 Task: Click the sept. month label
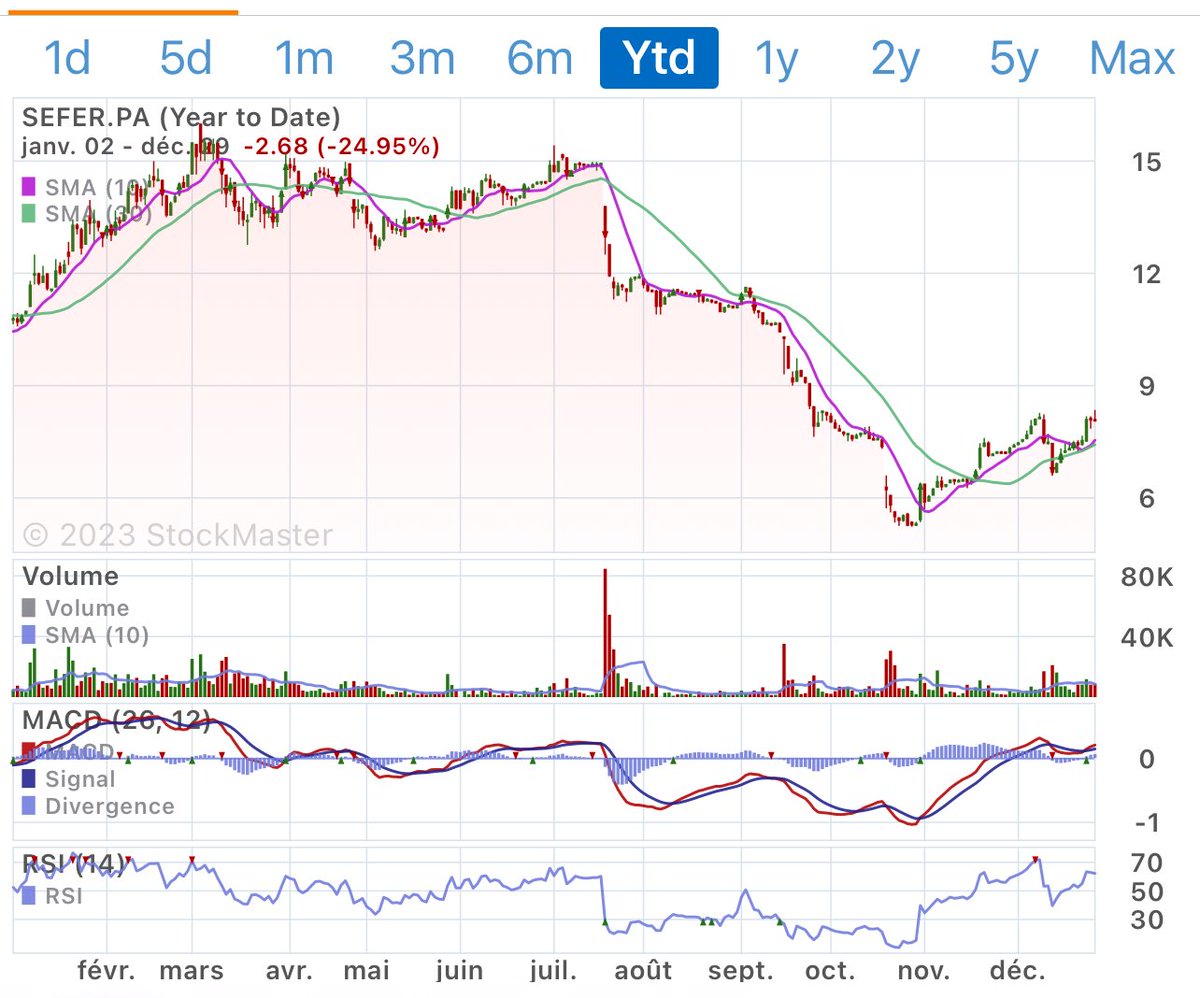pos(743,971)
